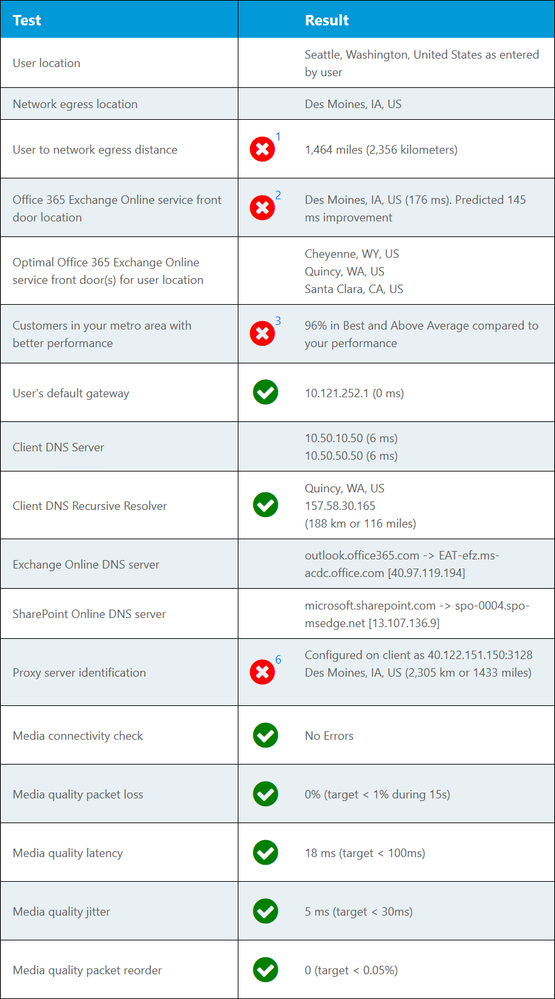The width and height of the screenshot is (555, 999).
Task: Click red error icon for proxy server identification
Action: [262, 672]
